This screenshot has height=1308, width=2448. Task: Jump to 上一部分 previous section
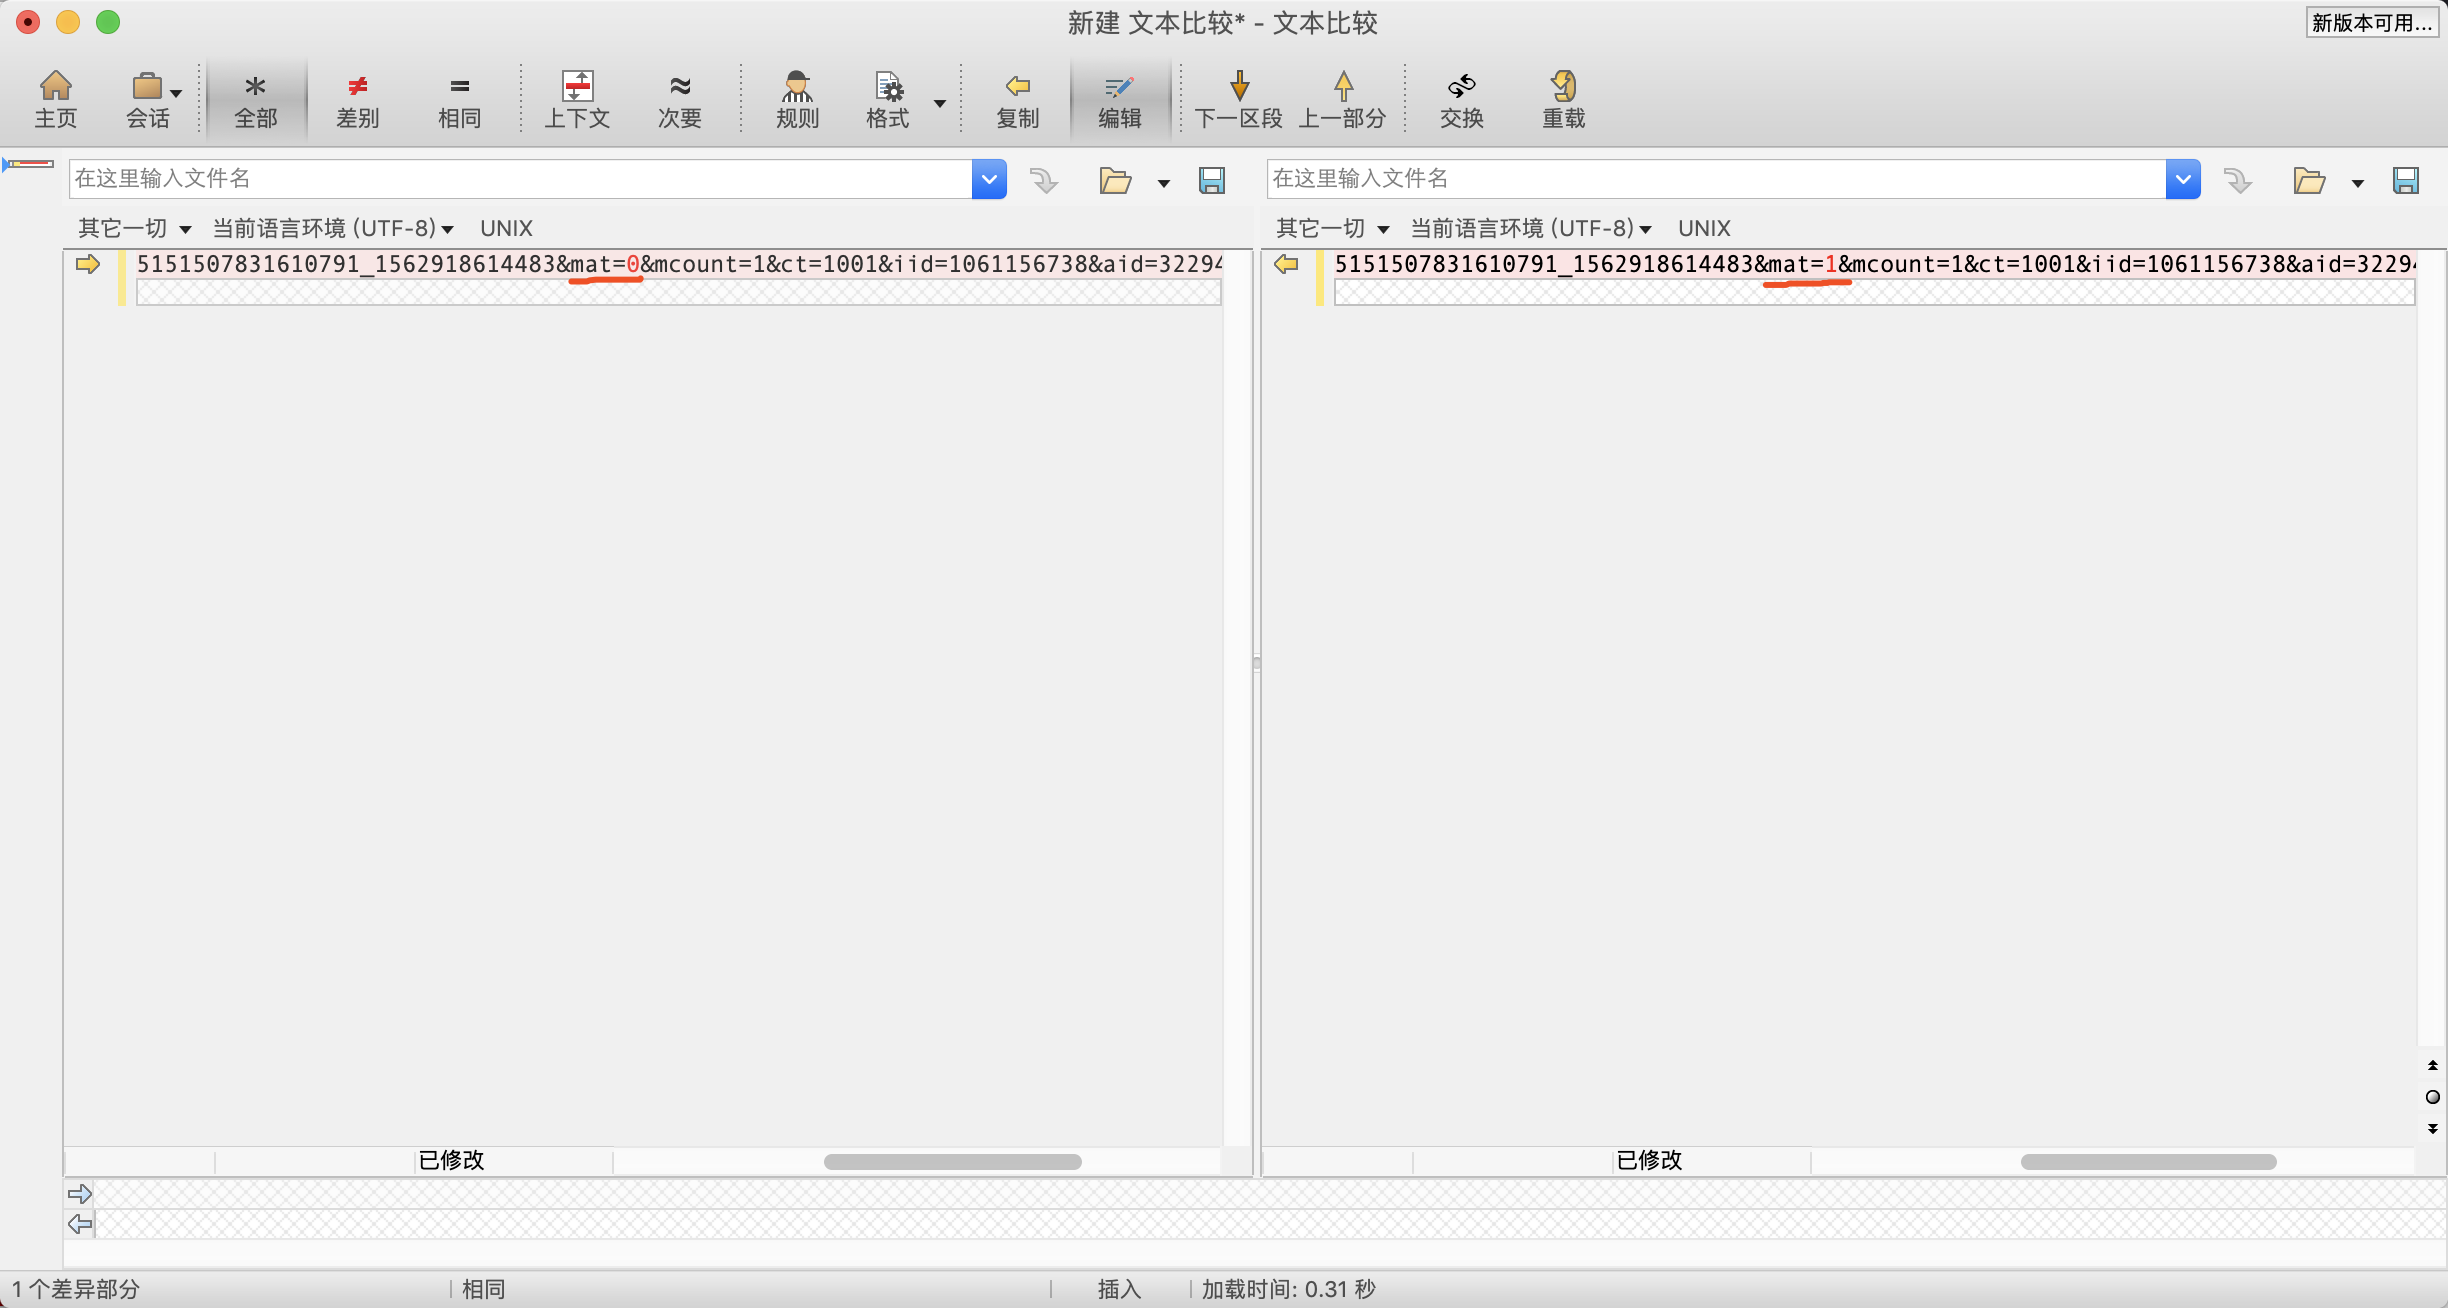1342,99
